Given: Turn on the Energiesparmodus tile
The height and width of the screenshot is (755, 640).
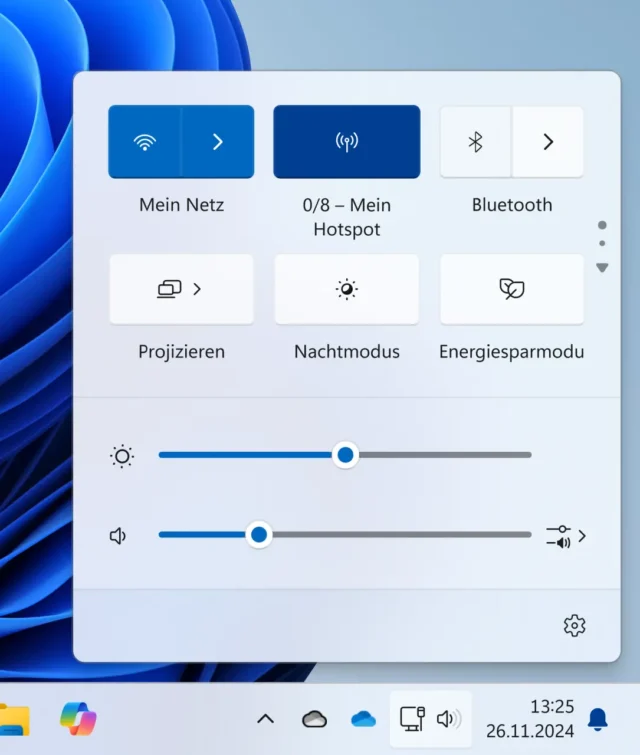Looking at the screenshot, I should click(511, 289).
